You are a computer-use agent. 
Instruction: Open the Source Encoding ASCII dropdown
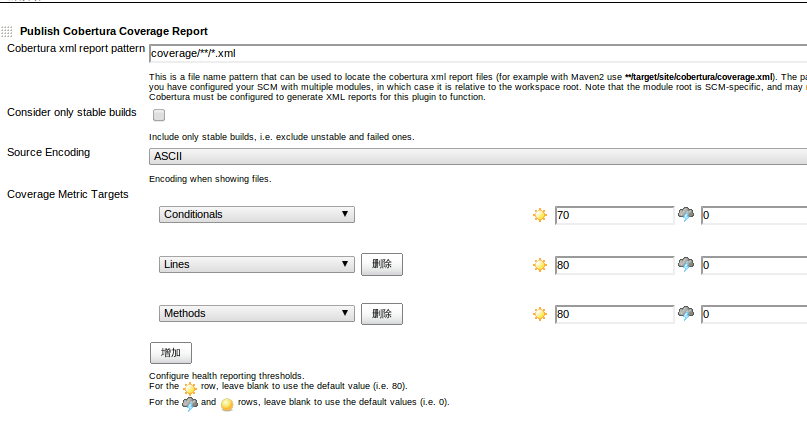[478, 156]
